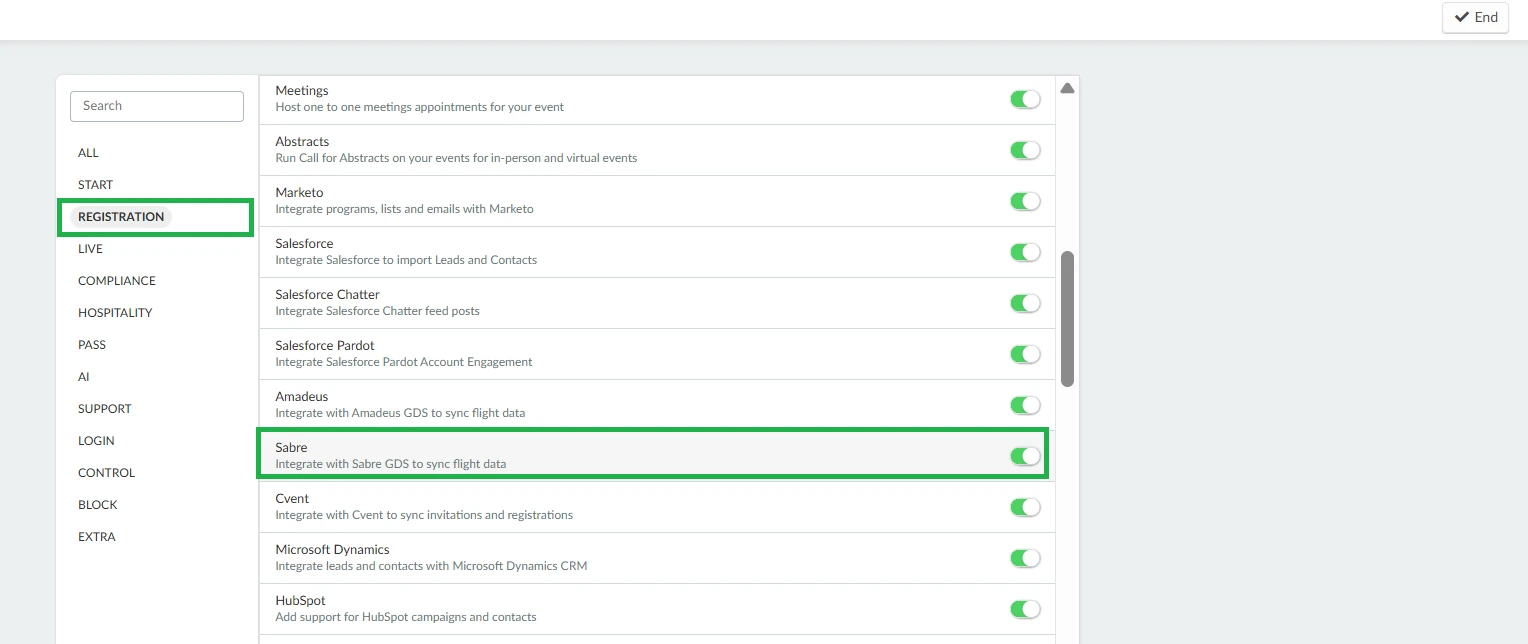
Task: Disable the Salesforce Pardot toggle
Action: 1025,354
